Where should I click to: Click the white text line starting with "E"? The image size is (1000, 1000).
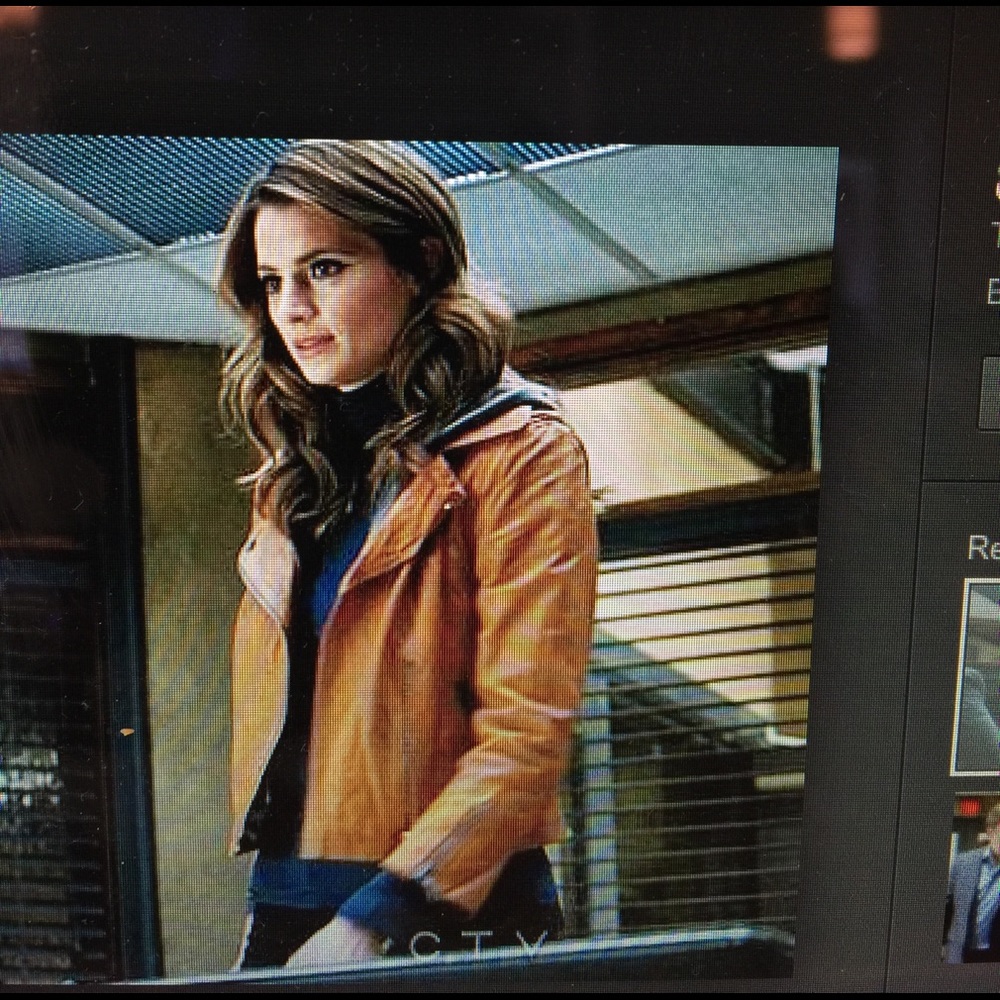tap(993, 292)
